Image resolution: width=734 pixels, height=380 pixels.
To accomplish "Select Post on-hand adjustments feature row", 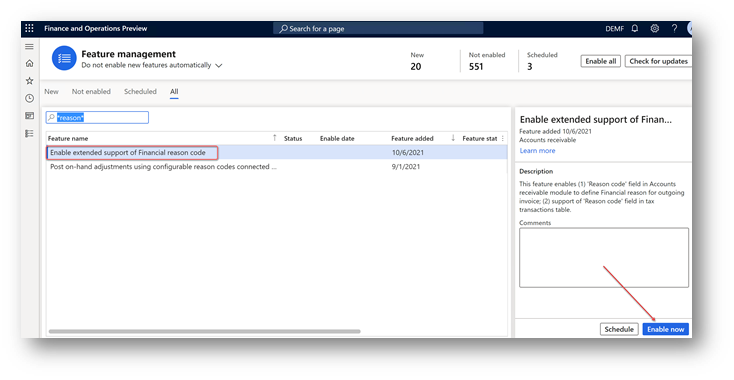I will coord(163,167).
